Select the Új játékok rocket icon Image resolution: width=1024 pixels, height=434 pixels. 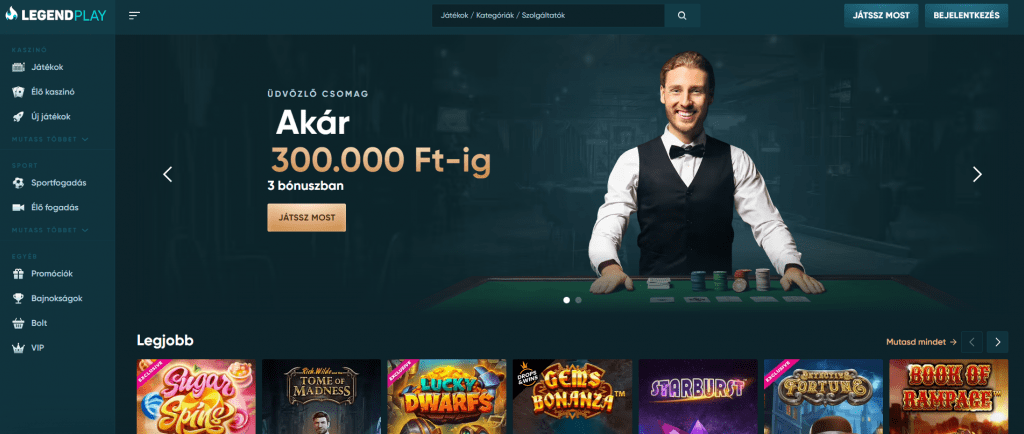coord(18,117)
